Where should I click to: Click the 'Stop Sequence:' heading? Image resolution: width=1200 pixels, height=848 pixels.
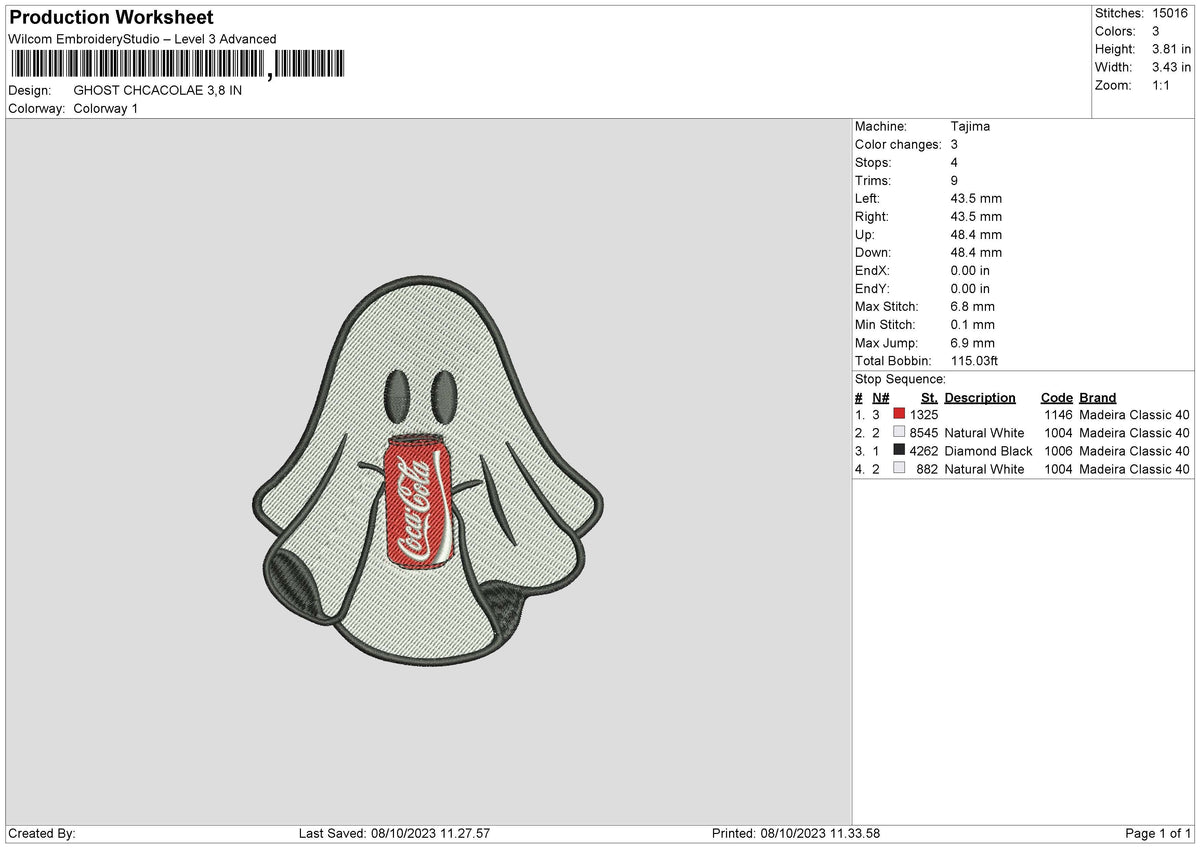pos(900,379)
